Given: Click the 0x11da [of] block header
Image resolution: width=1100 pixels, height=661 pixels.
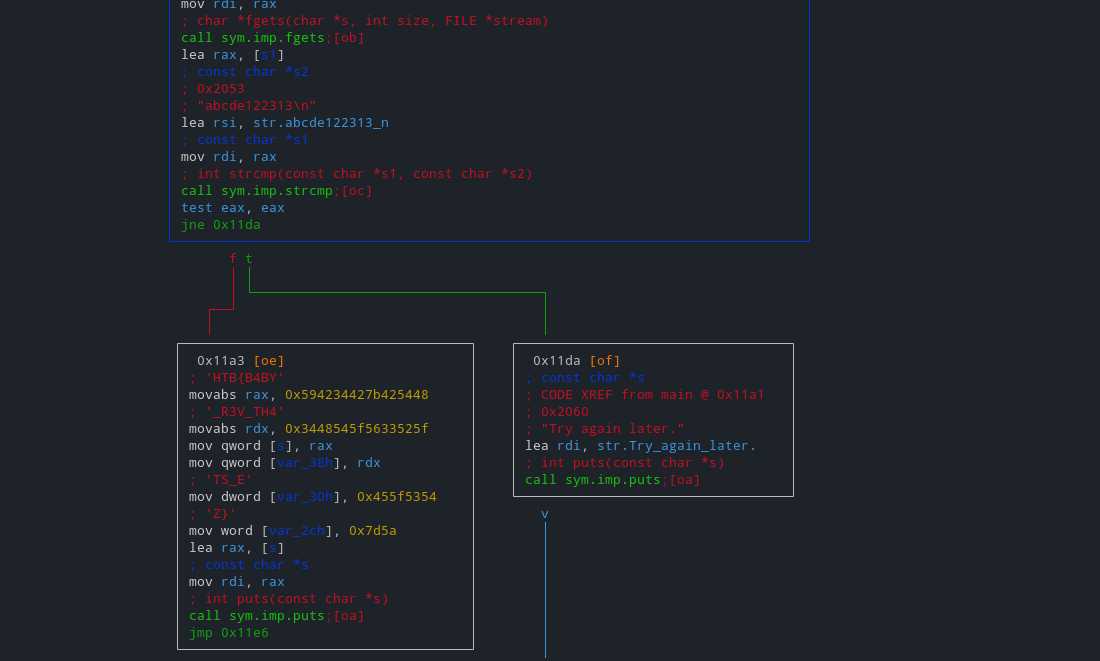Looking at the screenshot, I should [x=577, y=361].
